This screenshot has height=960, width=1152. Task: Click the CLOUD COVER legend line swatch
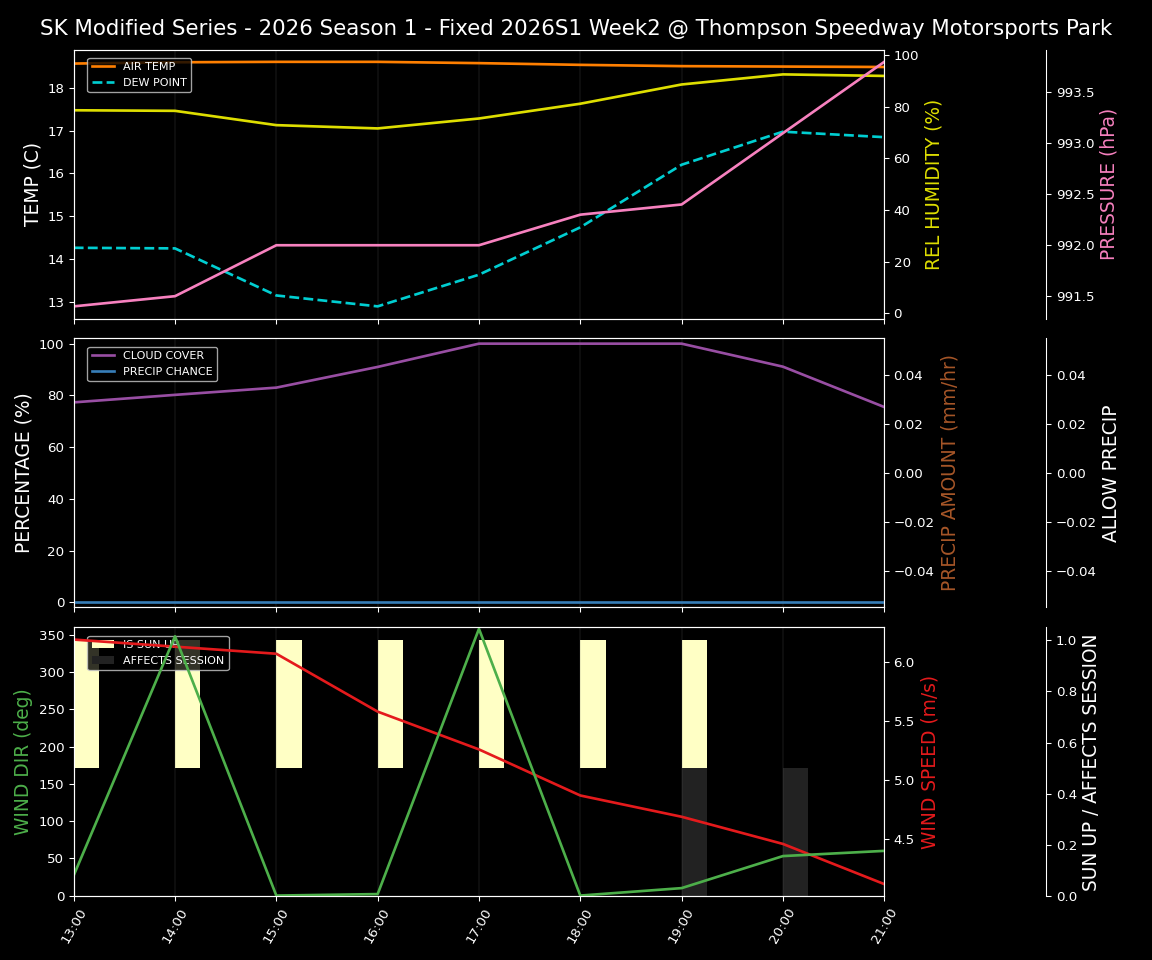tap(104, 355)
